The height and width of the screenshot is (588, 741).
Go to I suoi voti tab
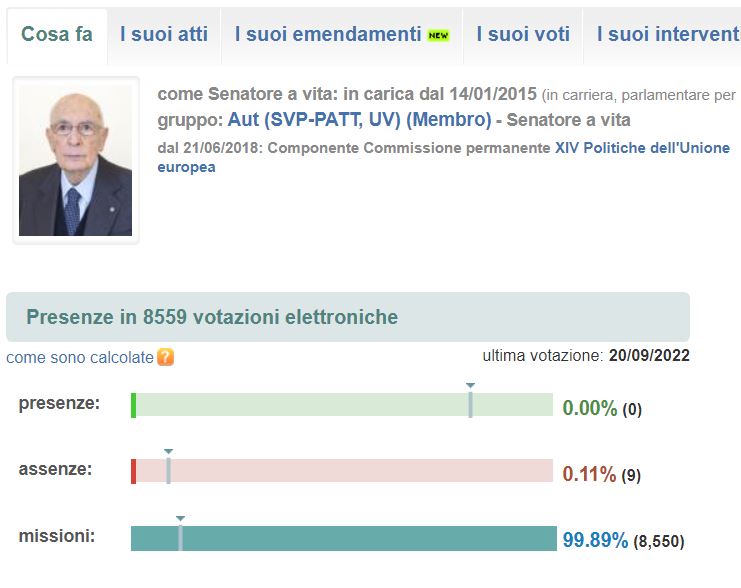[523, 34]
